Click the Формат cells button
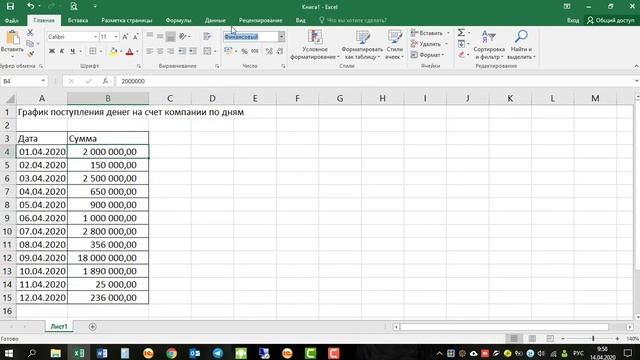 pyautogui.click(x=427, y=54)
